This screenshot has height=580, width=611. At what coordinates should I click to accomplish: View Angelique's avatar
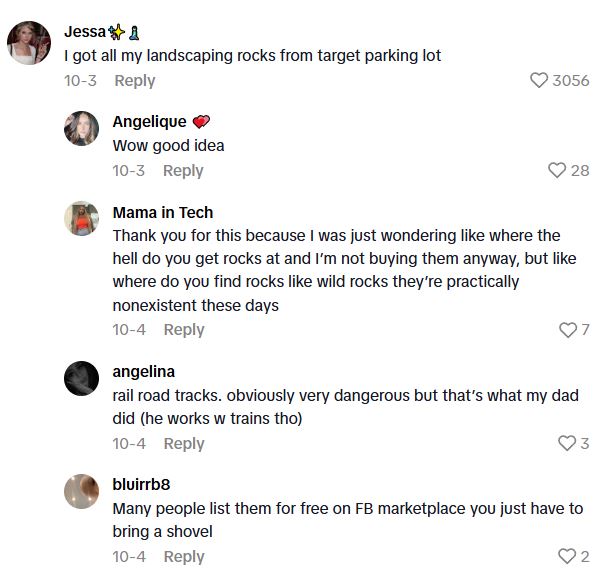(82, 128)
